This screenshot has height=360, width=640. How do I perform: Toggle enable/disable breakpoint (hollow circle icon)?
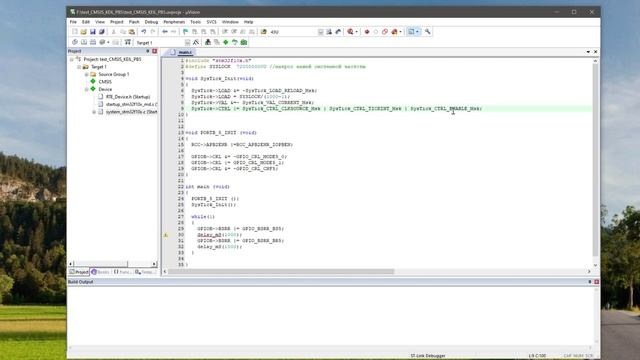376,31
